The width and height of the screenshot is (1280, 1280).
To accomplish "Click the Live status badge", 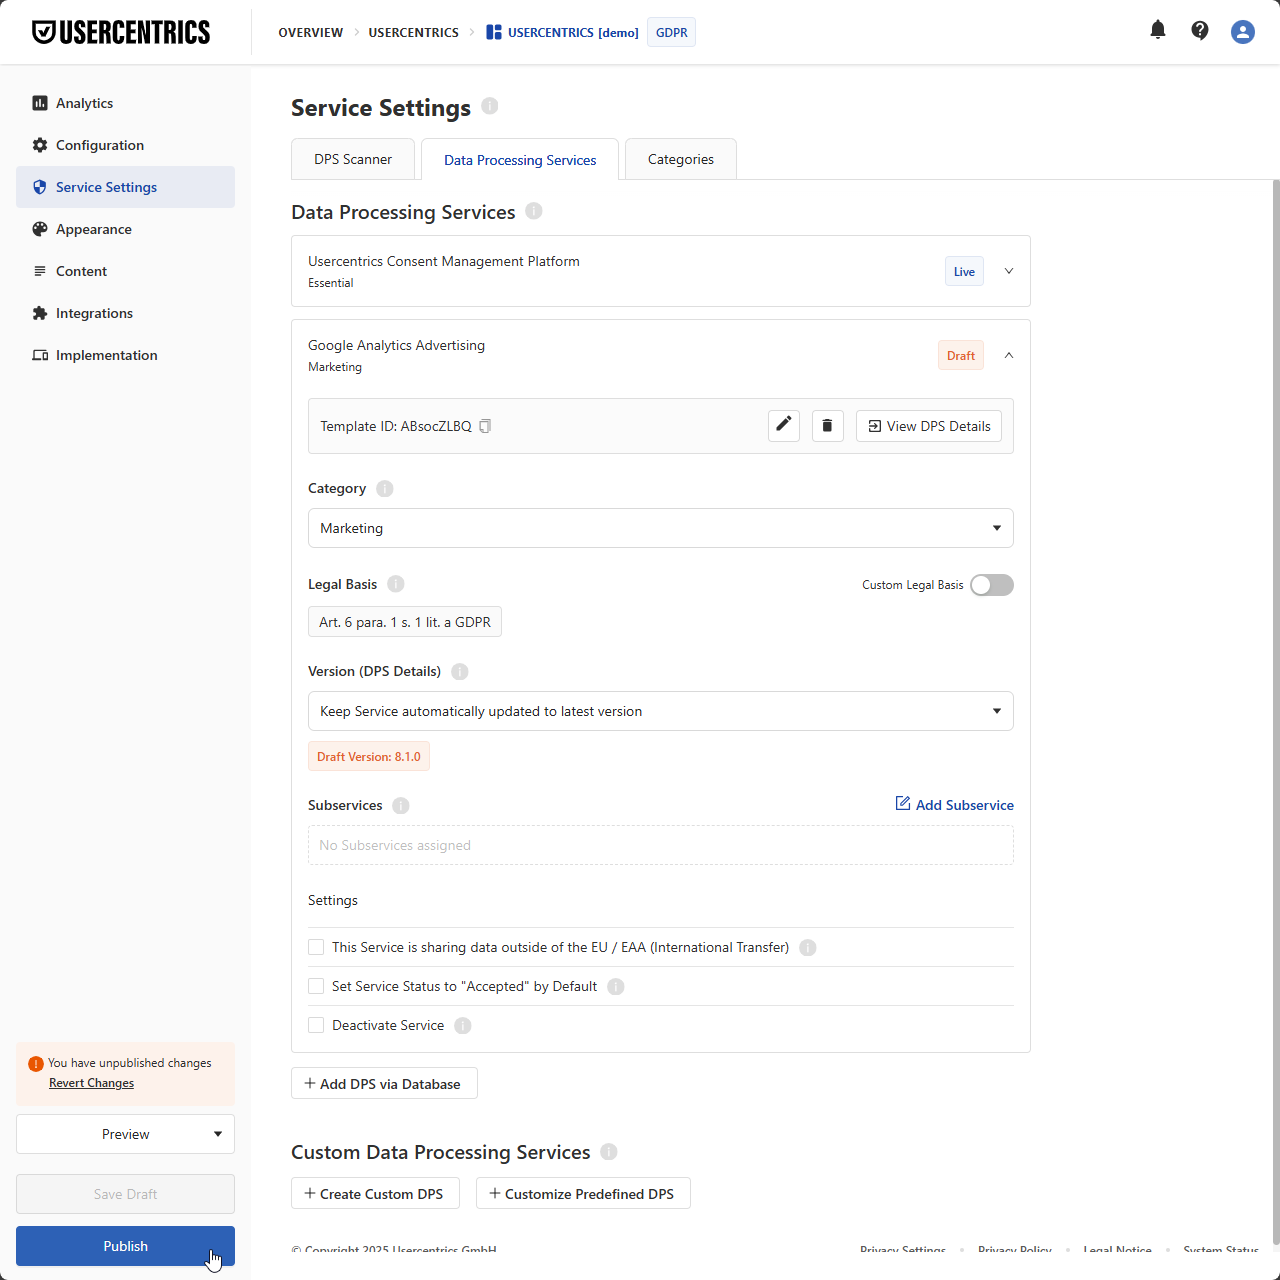I will [964, 271].
